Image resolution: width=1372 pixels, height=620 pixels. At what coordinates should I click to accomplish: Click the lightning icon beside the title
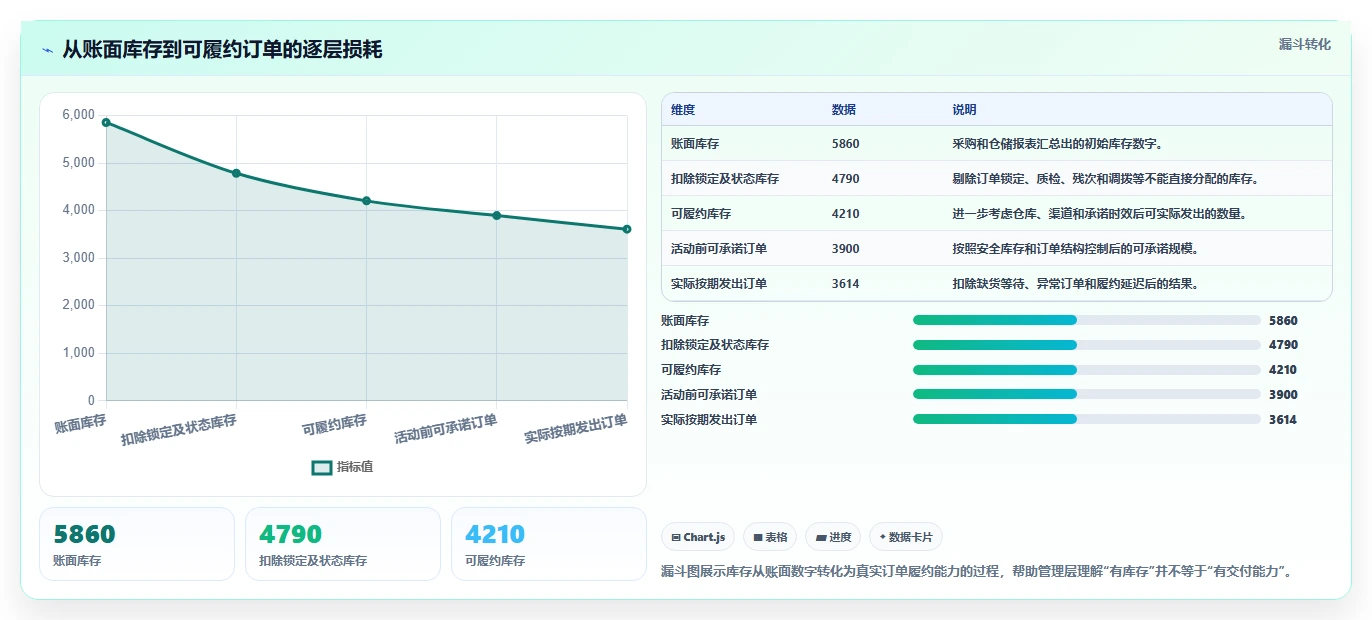pos(48,50)
